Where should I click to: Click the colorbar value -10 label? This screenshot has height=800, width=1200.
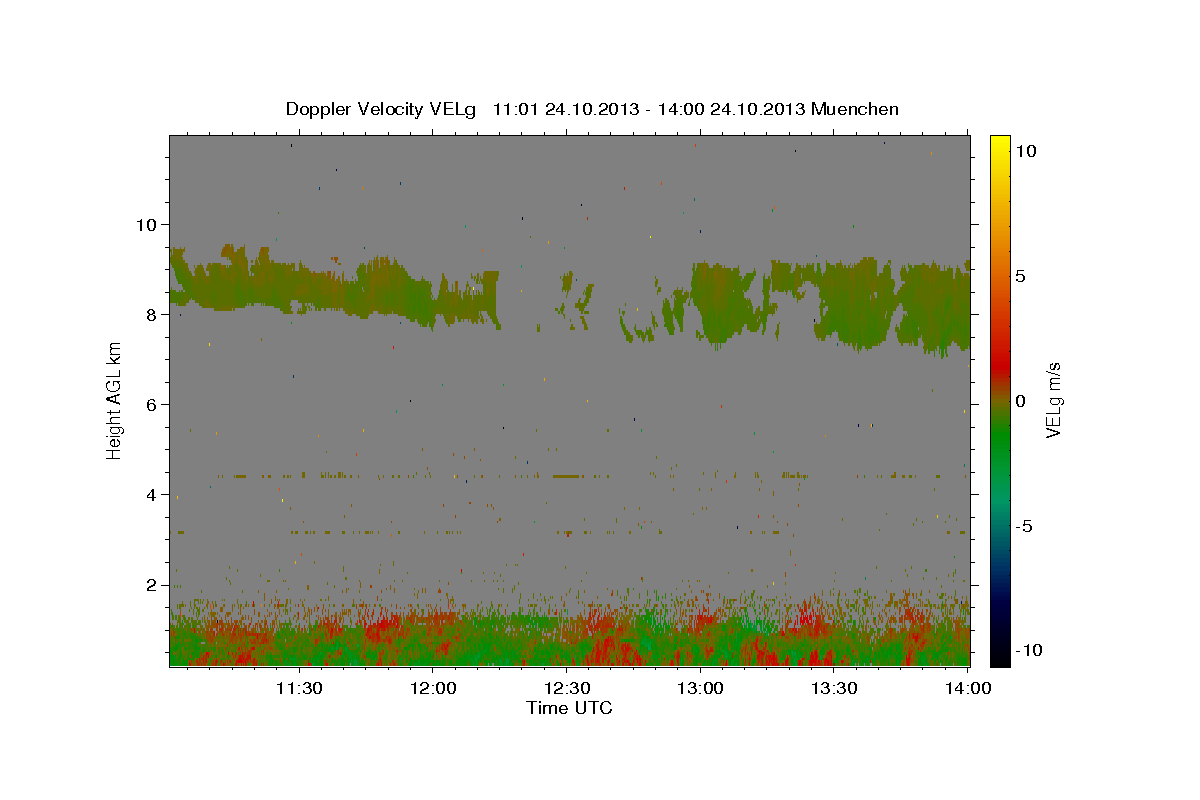1029,650
